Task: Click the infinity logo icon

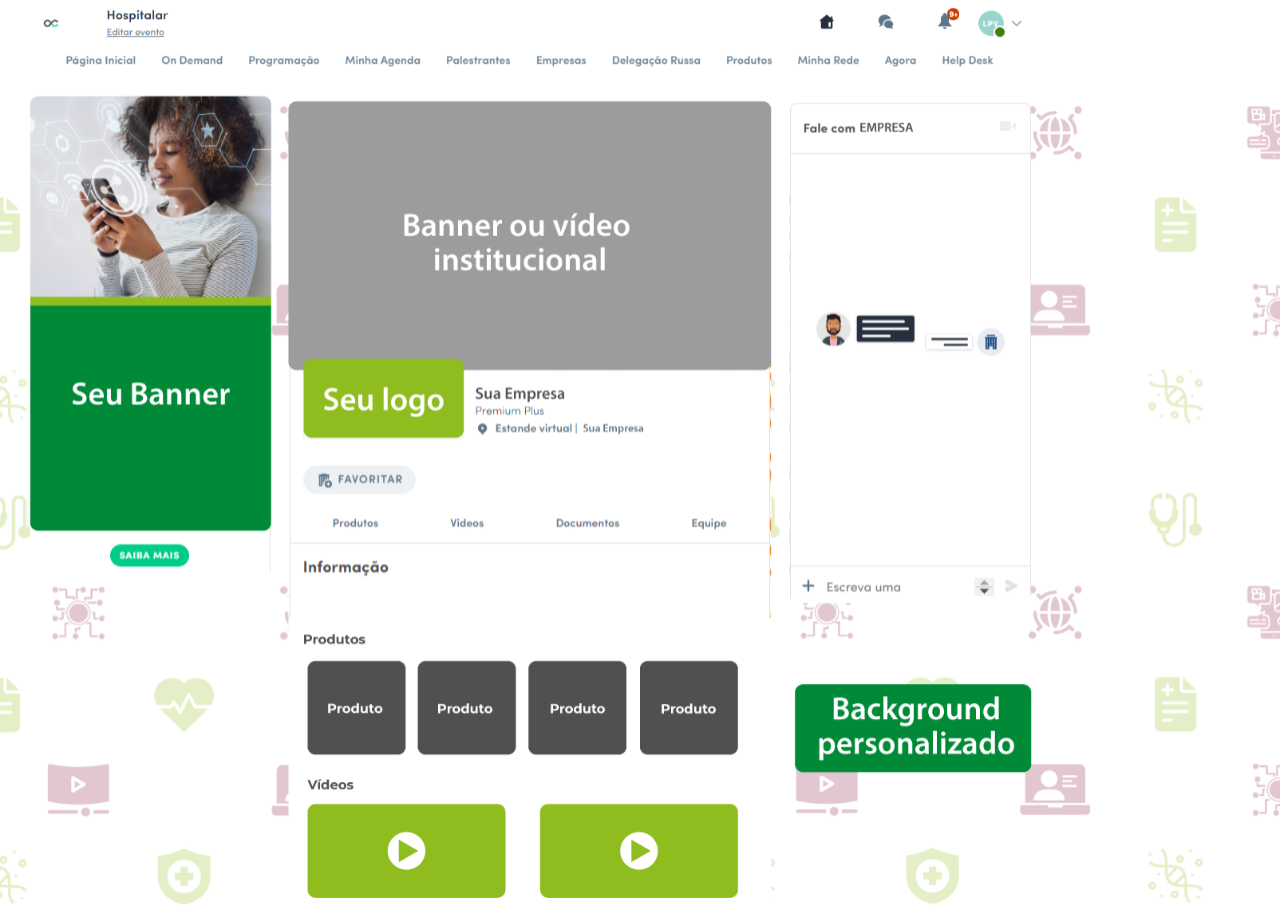Action: point(51,23)
